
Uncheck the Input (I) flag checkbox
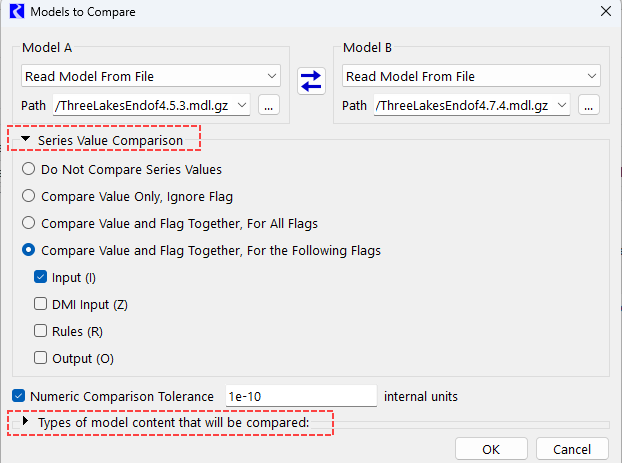point(41,277)
